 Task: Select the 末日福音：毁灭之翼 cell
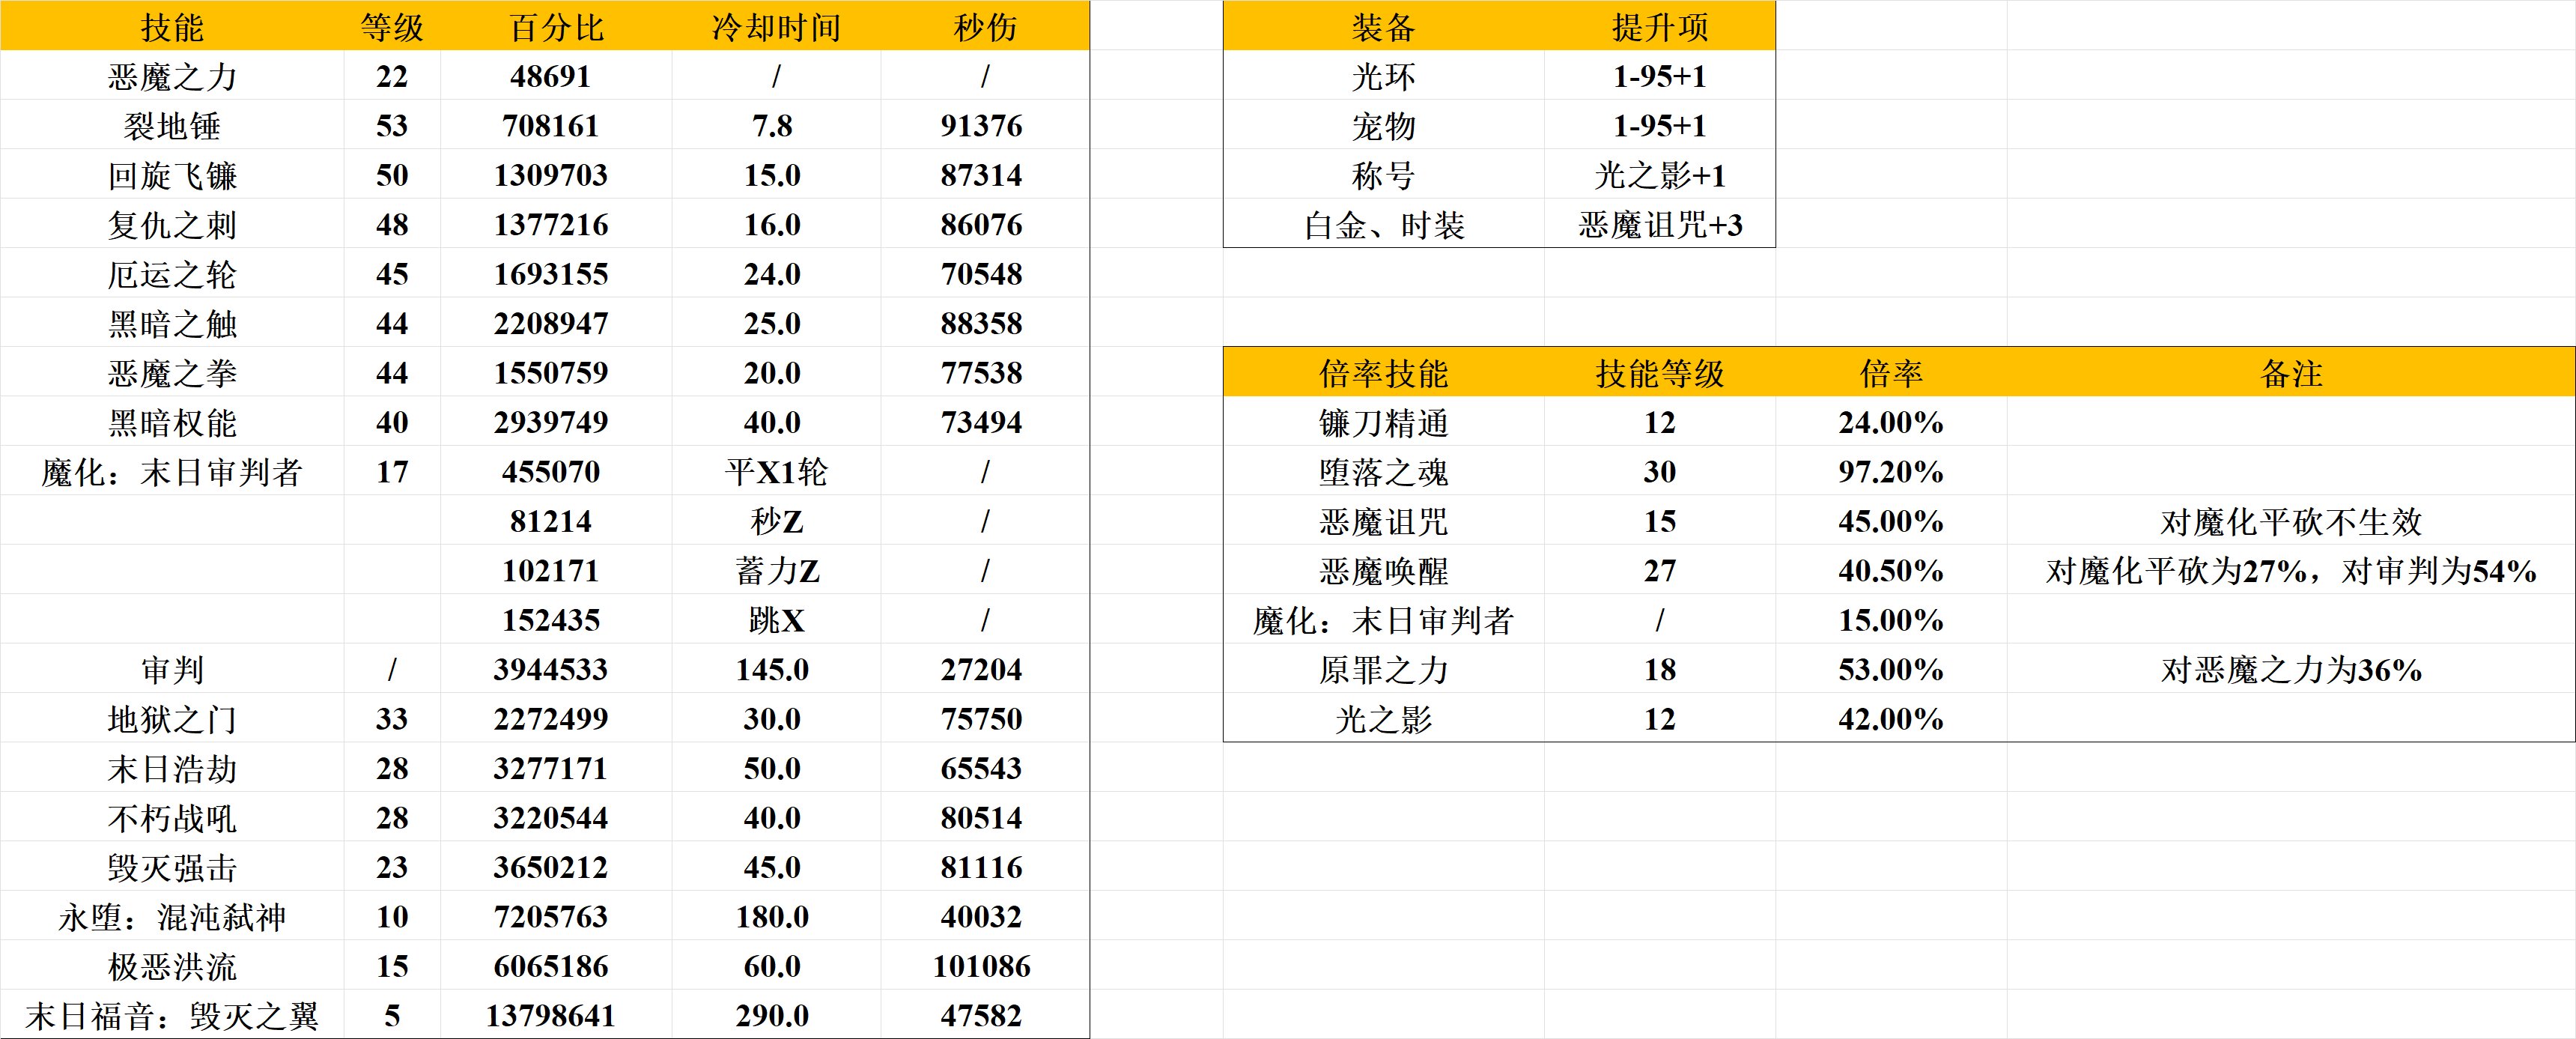172,1015
